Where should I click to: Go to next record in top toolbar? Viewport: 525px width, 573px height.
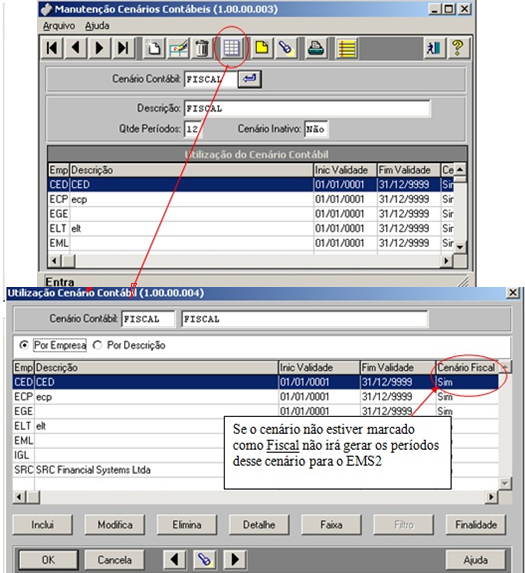[x=99, y=48]
